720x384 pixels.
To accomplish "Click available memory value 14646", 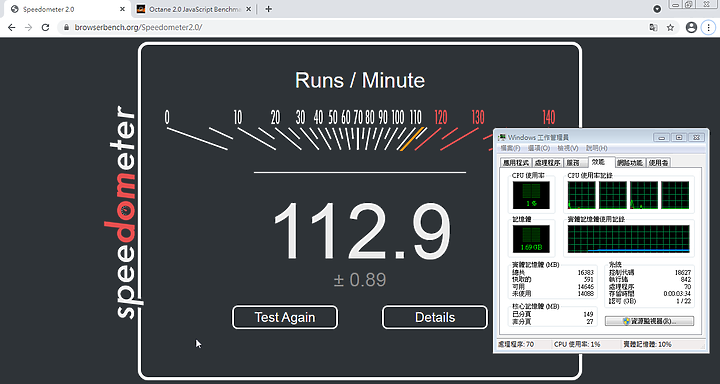I will pos(585,286).
